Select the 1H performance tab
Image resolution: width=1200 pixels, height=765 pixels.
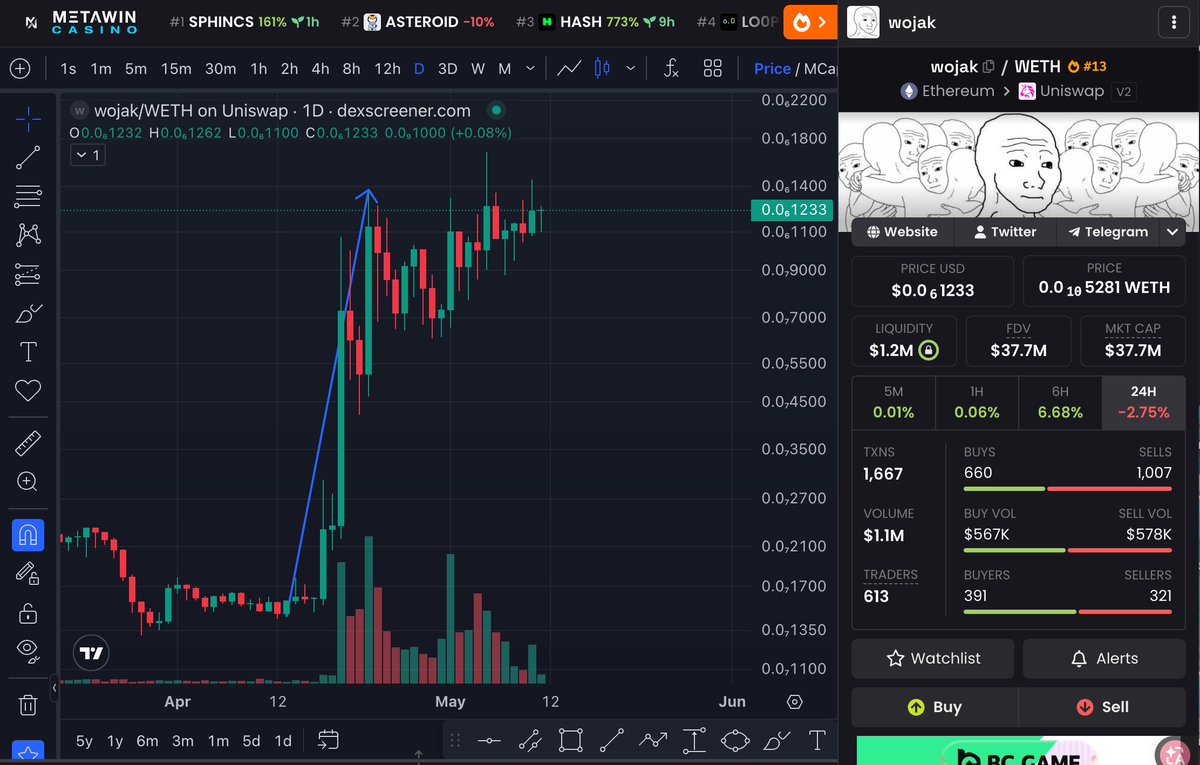pyautogui.click(x=977, y=403)
